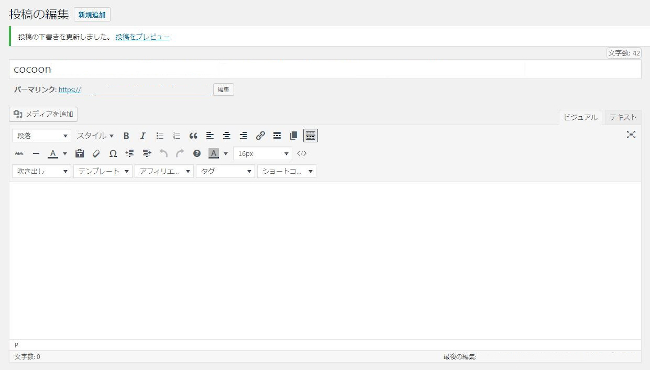Align text left

pyautogui.click(x=210, y=136)
